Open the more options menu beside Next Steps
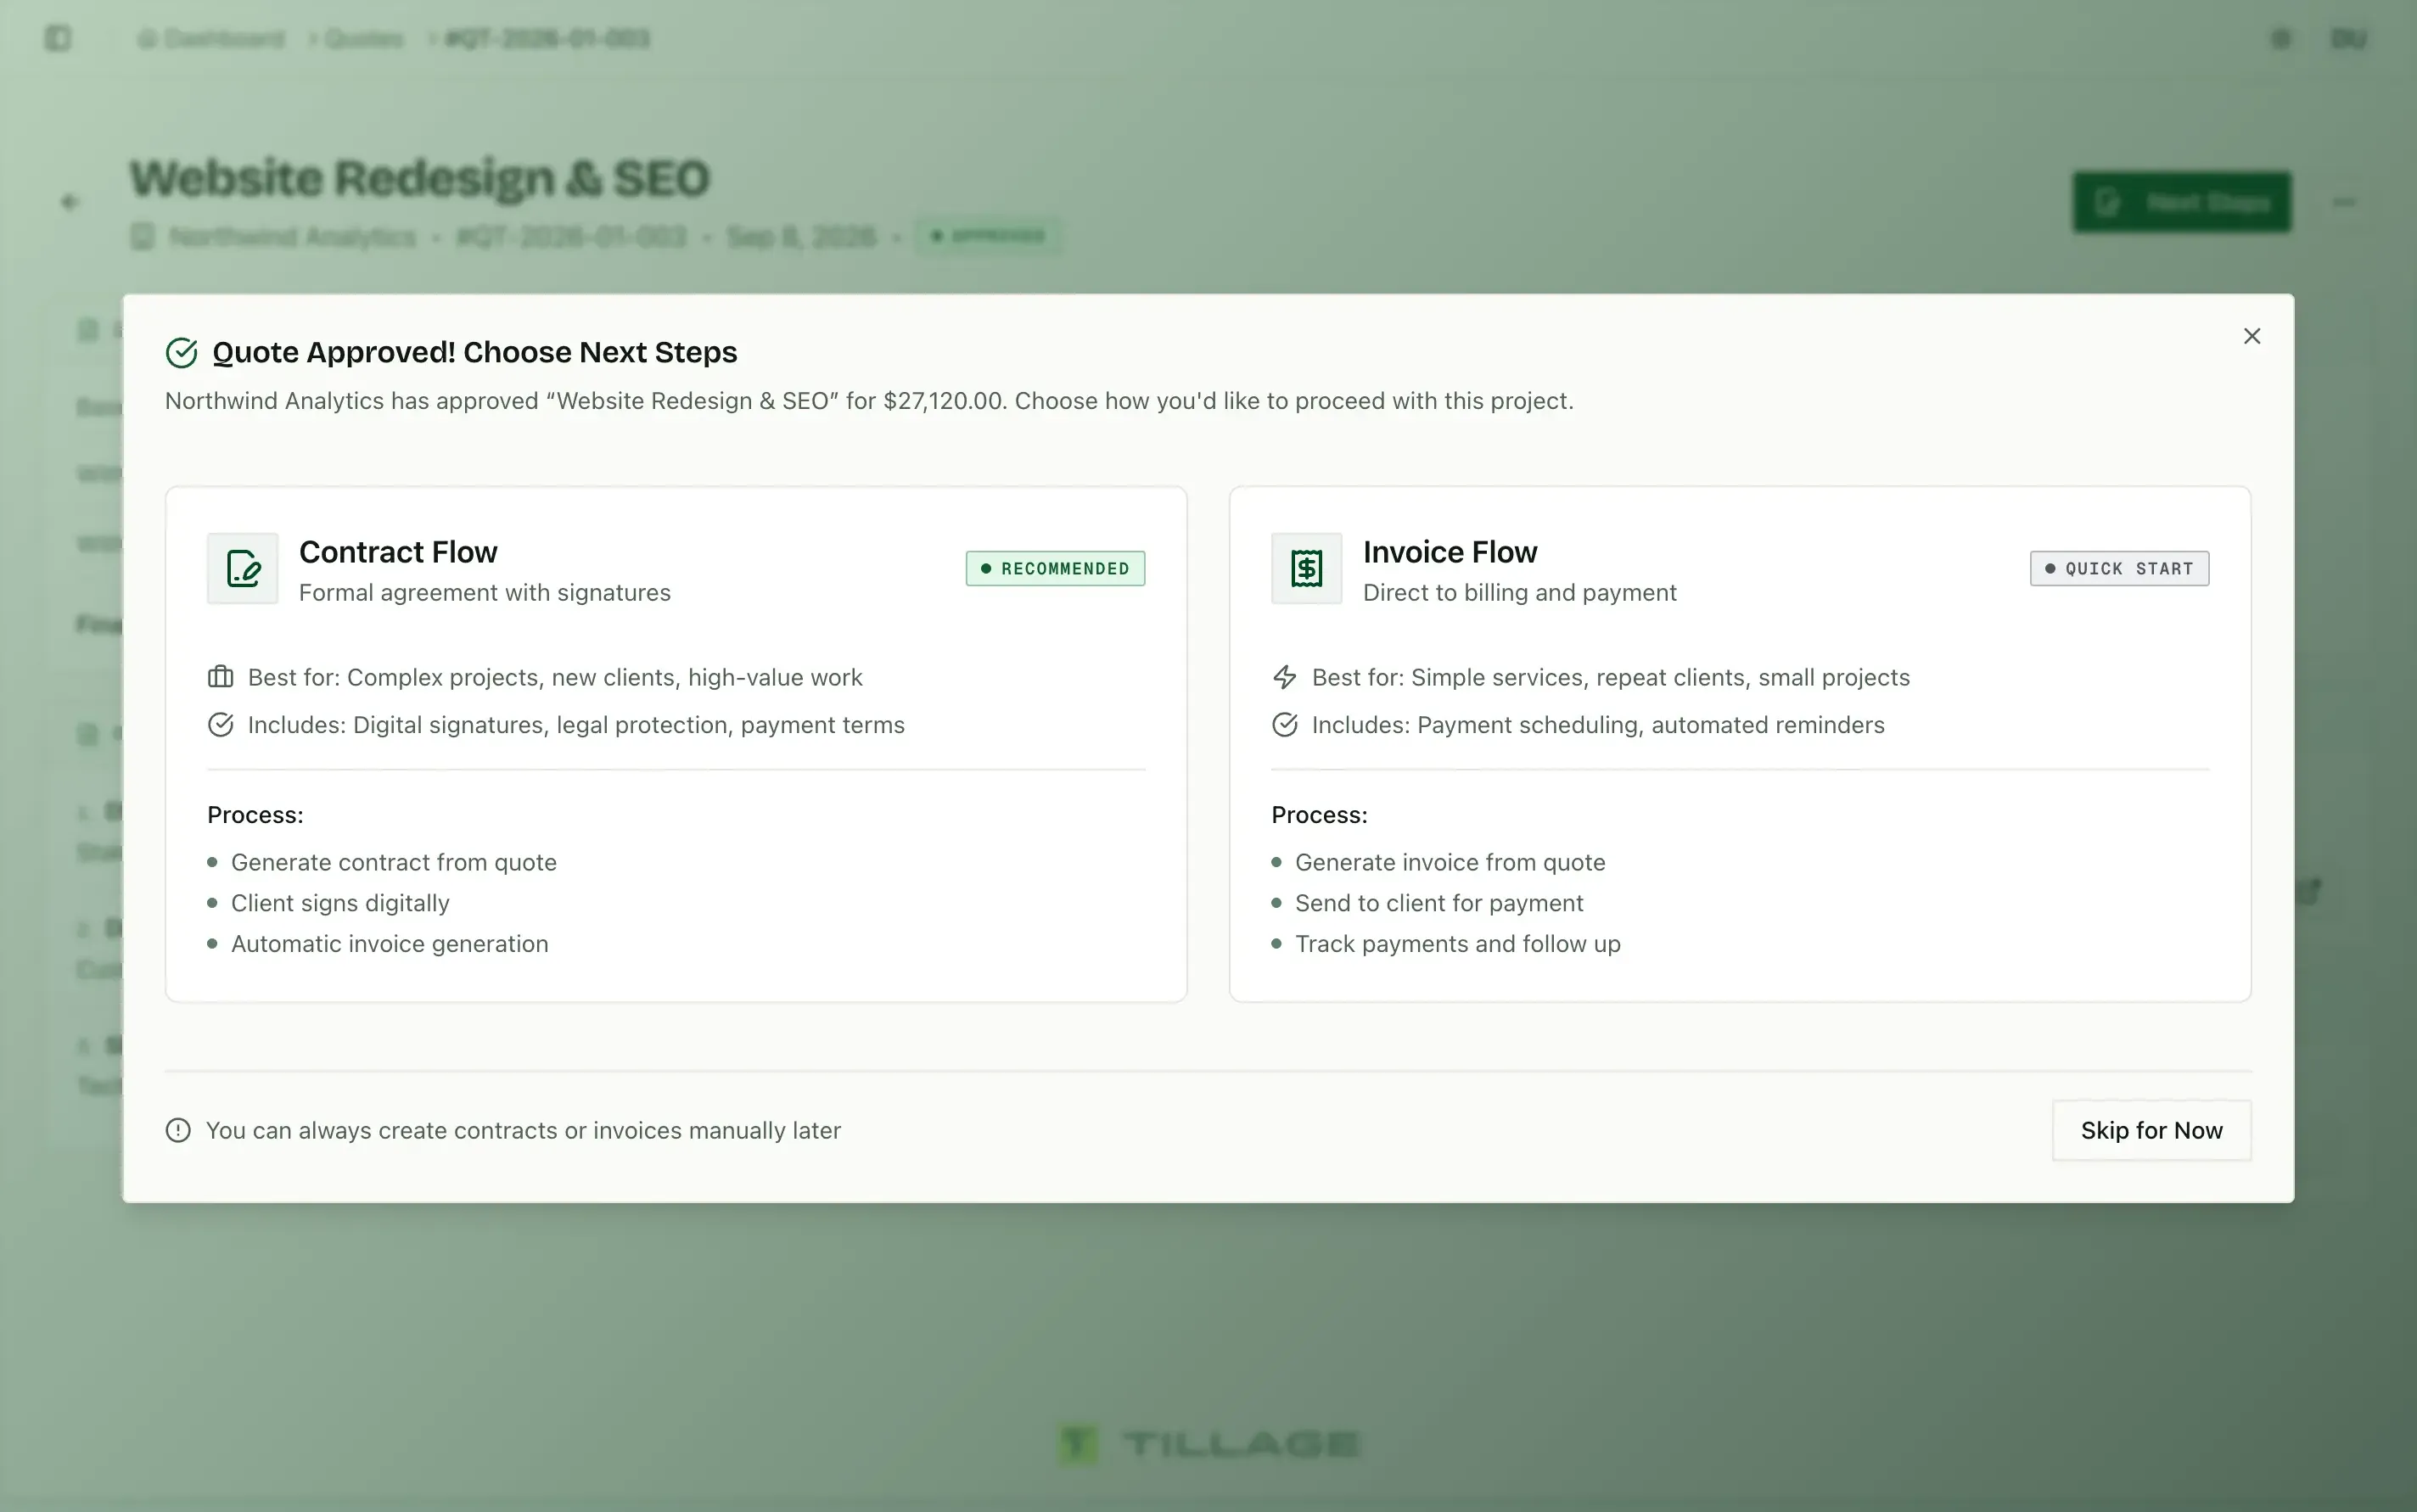Image resolution: width=2417 pixels, height=1512 pixels. pyautogui.click(x=2343, y=202)
